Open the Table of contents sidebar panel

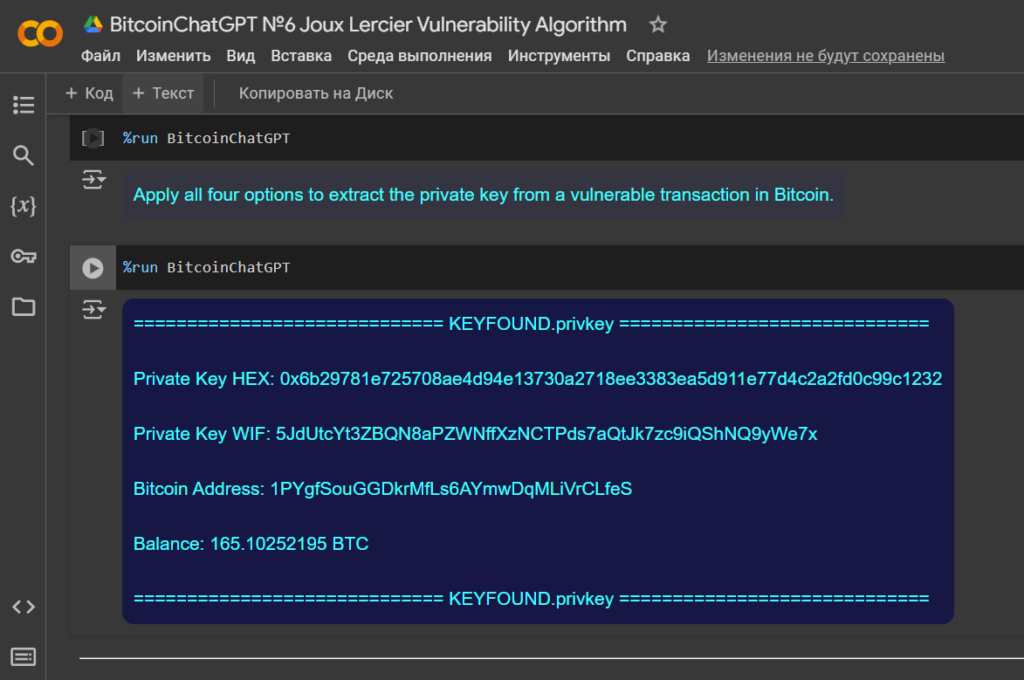24,105
